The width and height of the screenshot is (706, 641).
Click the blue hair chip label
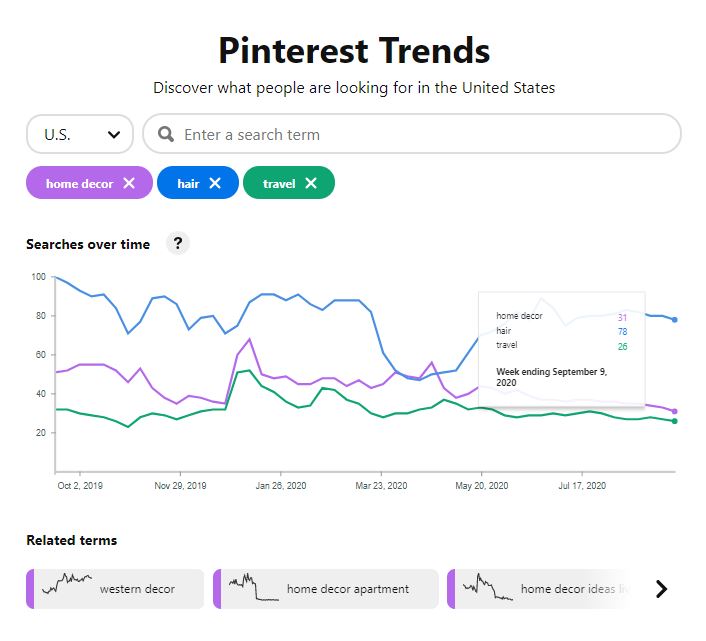(x=188, y=183)
